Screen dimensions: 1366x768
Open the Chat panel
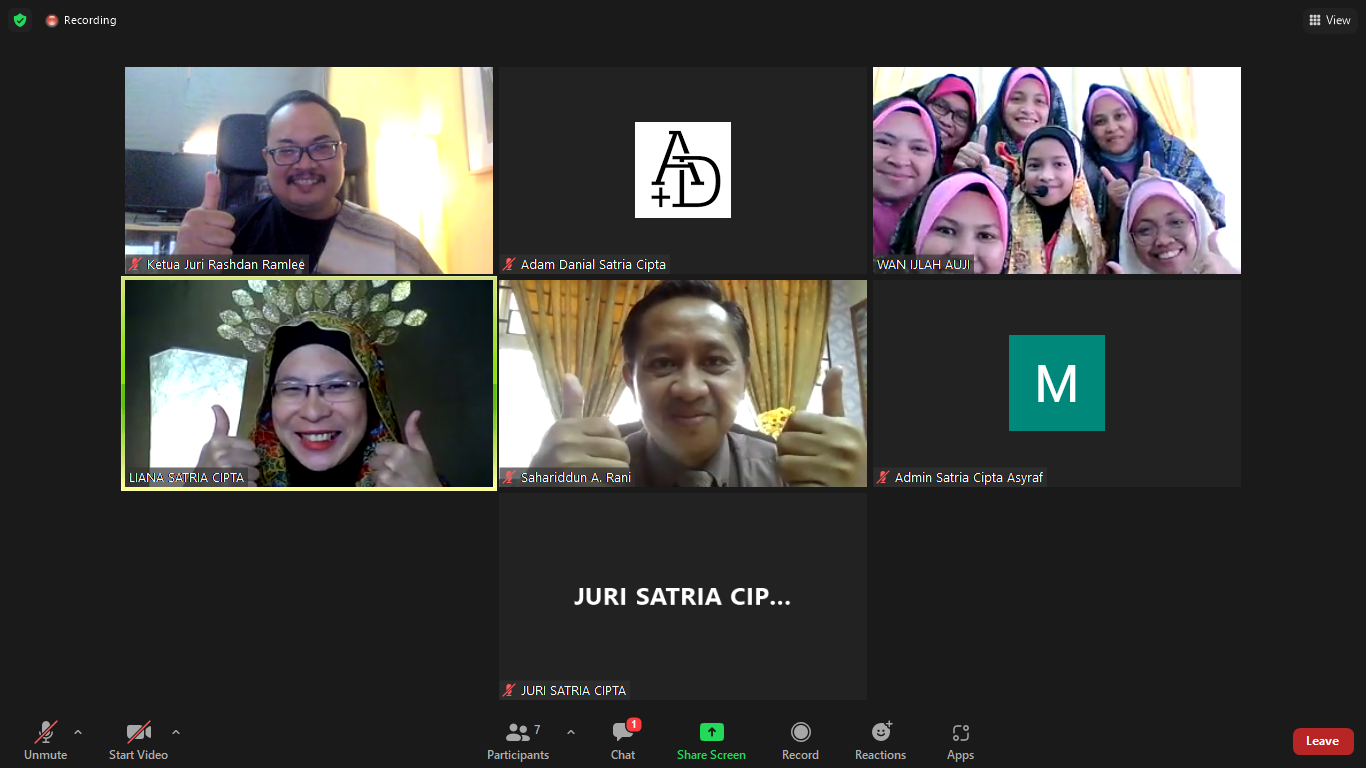pyautogui.click(x=623, y=741)
